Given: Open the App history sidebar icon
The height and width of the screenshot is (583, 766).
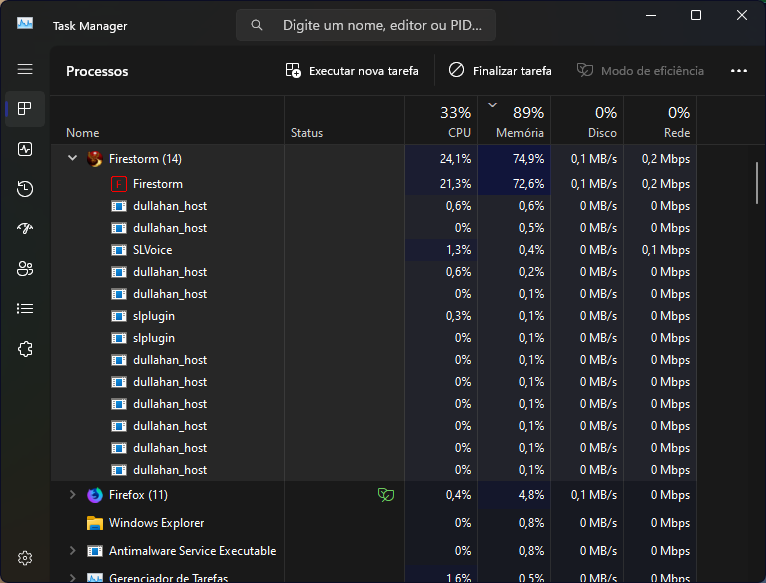Looking at the screenshot, I should tap(25, 189).
